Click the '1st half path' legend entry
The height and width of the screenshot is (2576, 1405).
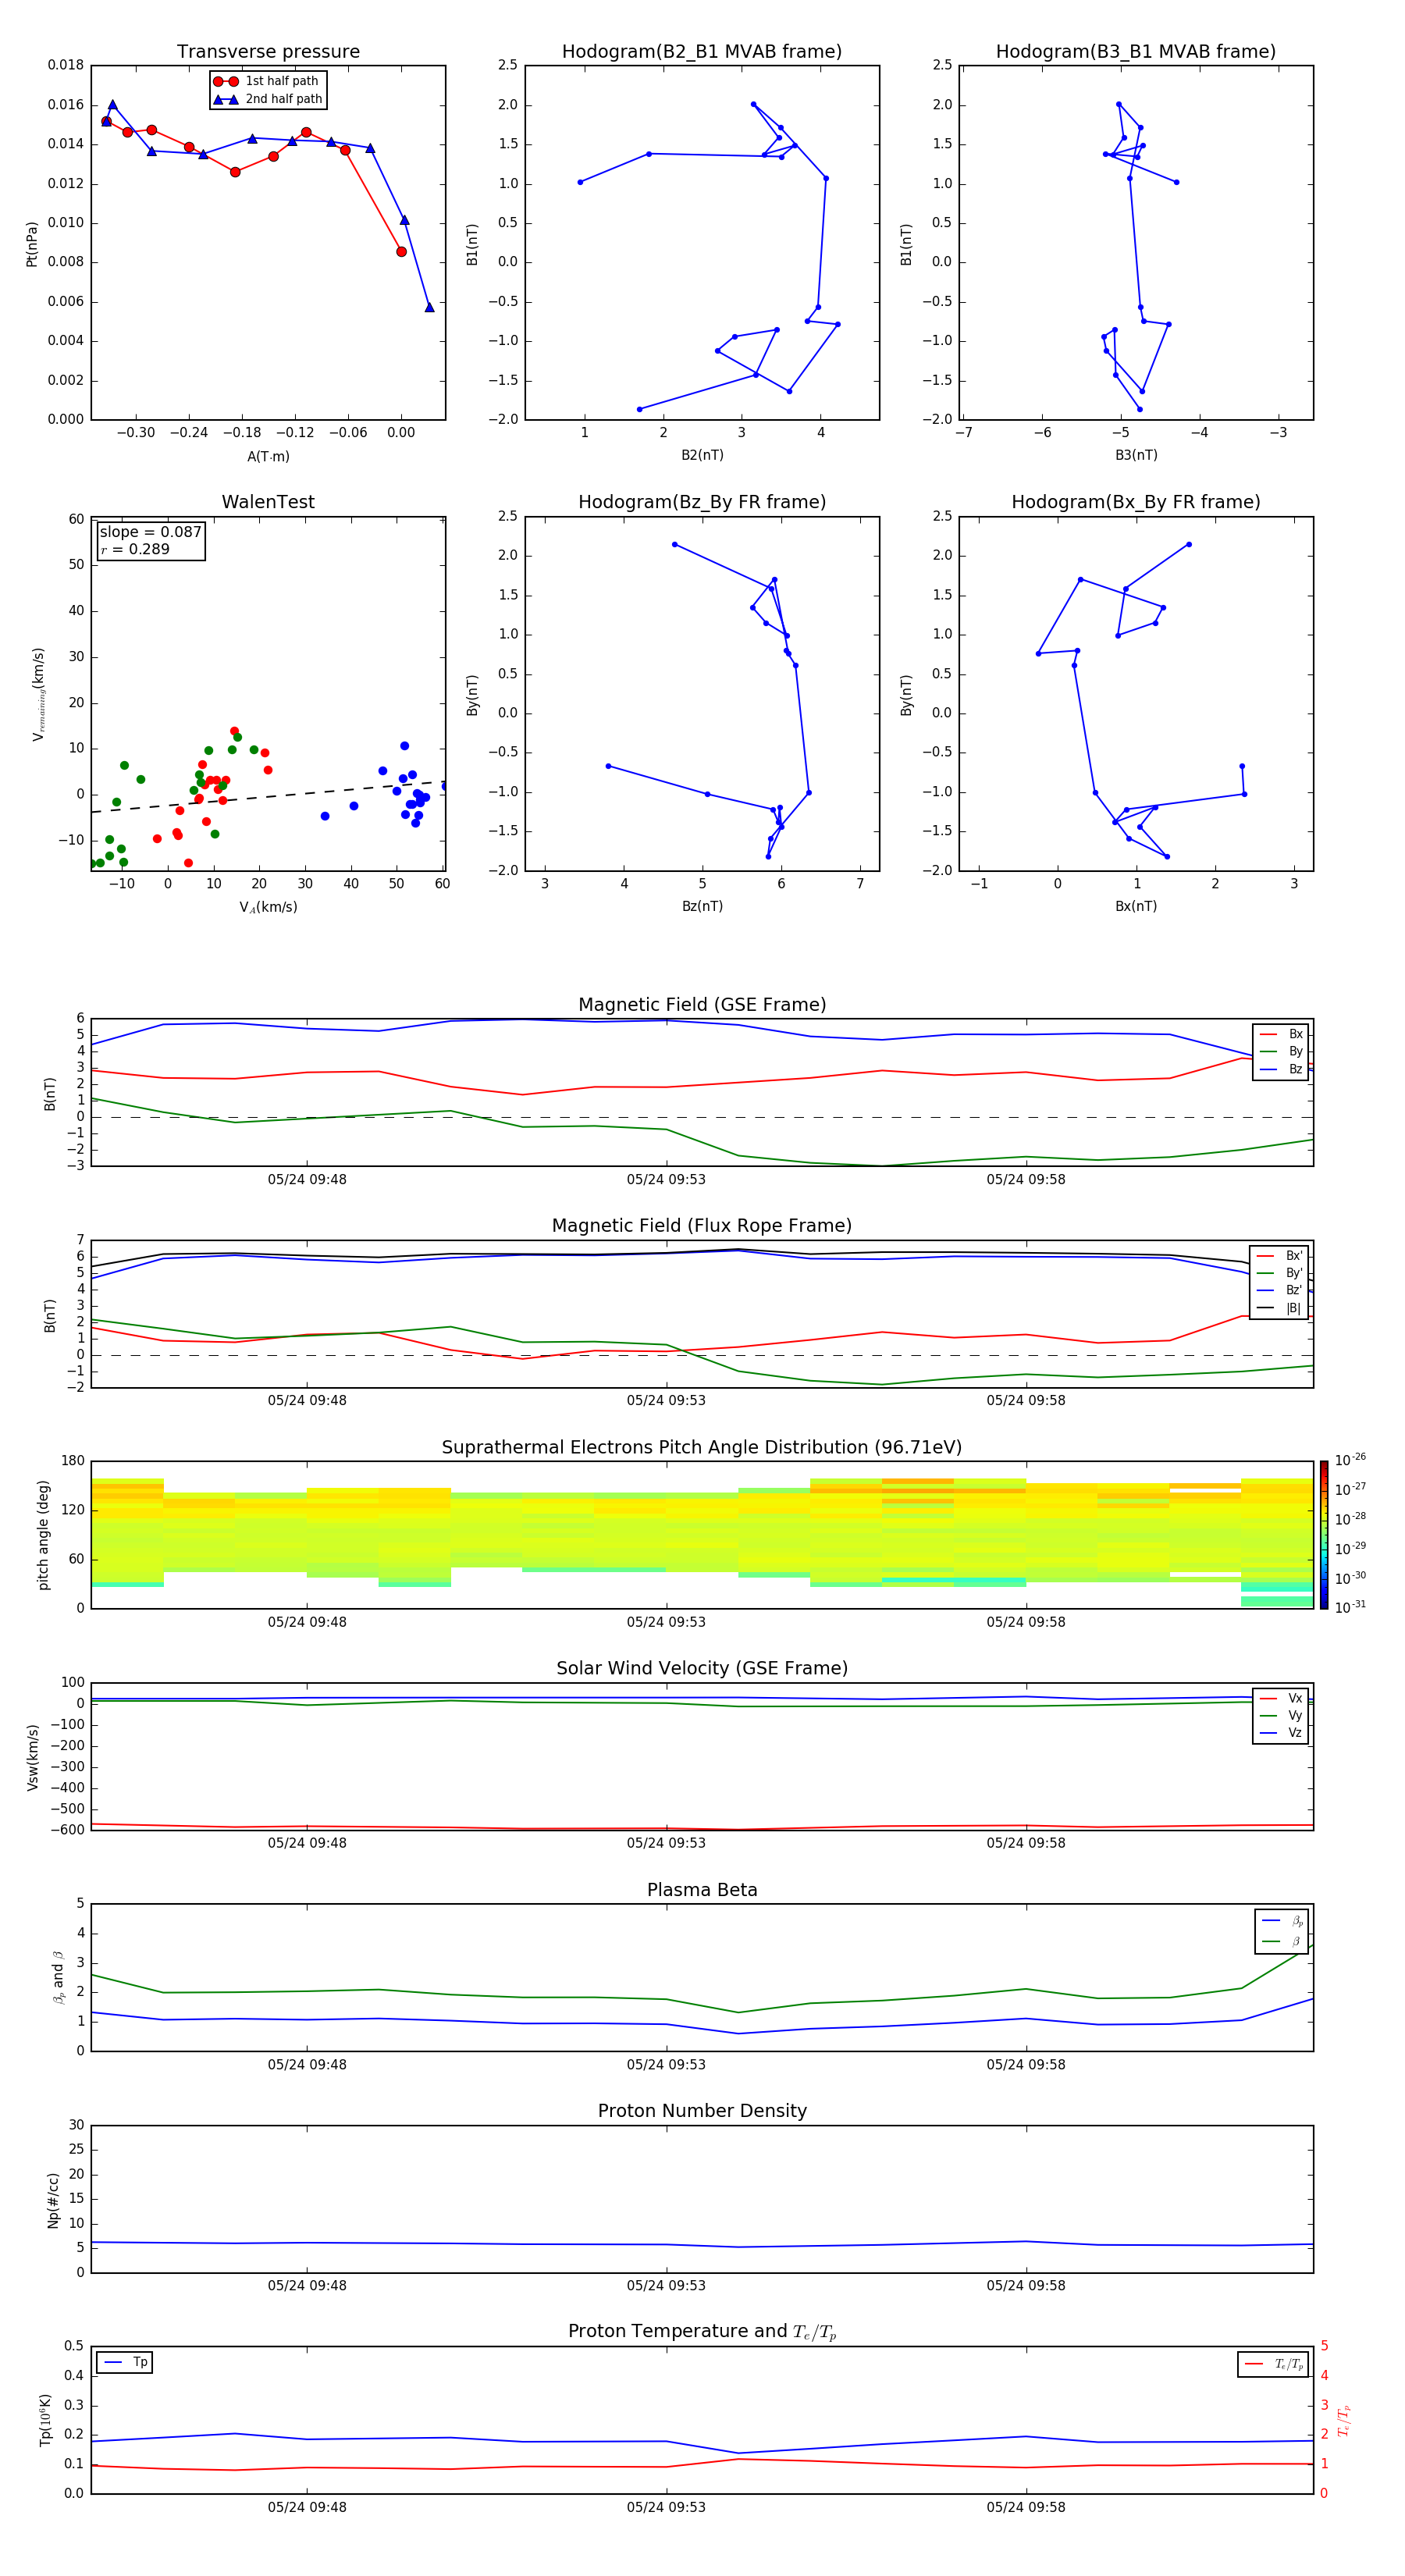point(266,81)
